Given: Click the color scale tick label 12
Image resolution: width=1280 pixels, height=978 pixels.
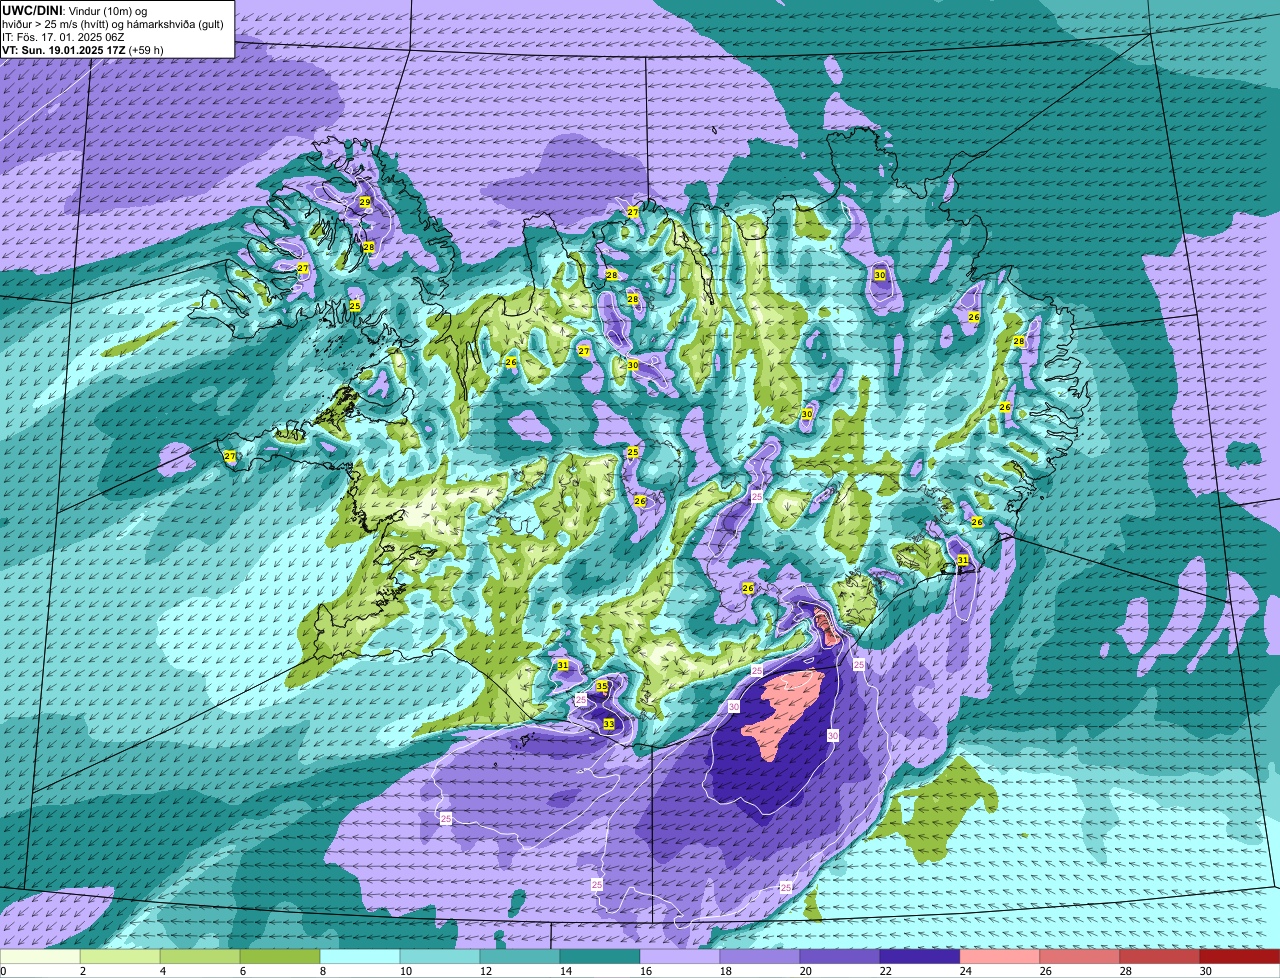Looking at the screenshot, I should click(x=485, y=971).
